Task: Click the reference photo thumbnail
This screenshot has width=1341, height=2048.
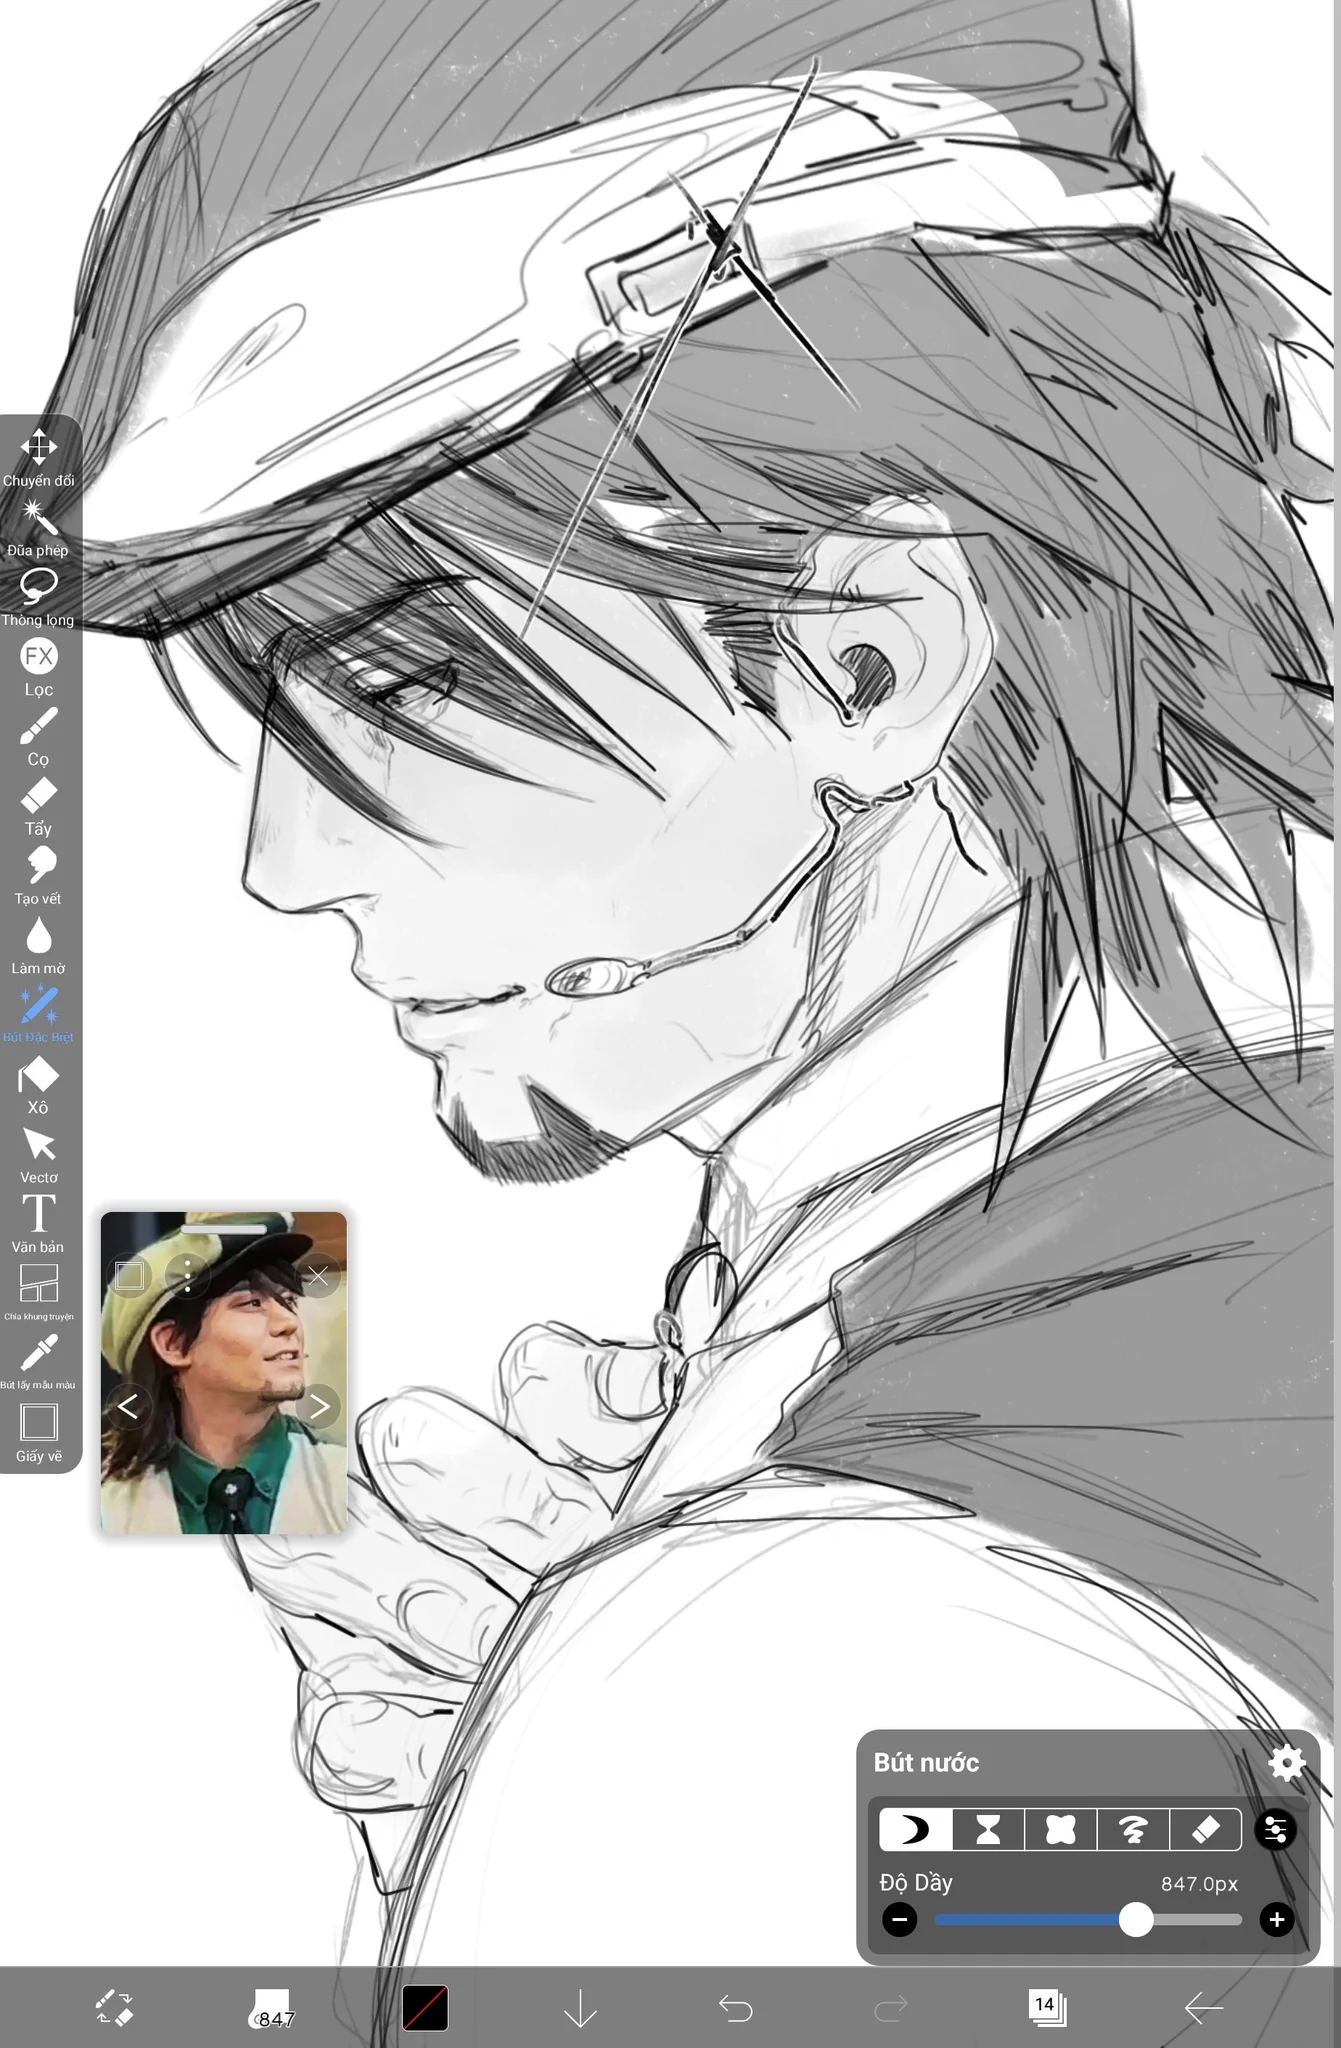Action: (223, 1373)
